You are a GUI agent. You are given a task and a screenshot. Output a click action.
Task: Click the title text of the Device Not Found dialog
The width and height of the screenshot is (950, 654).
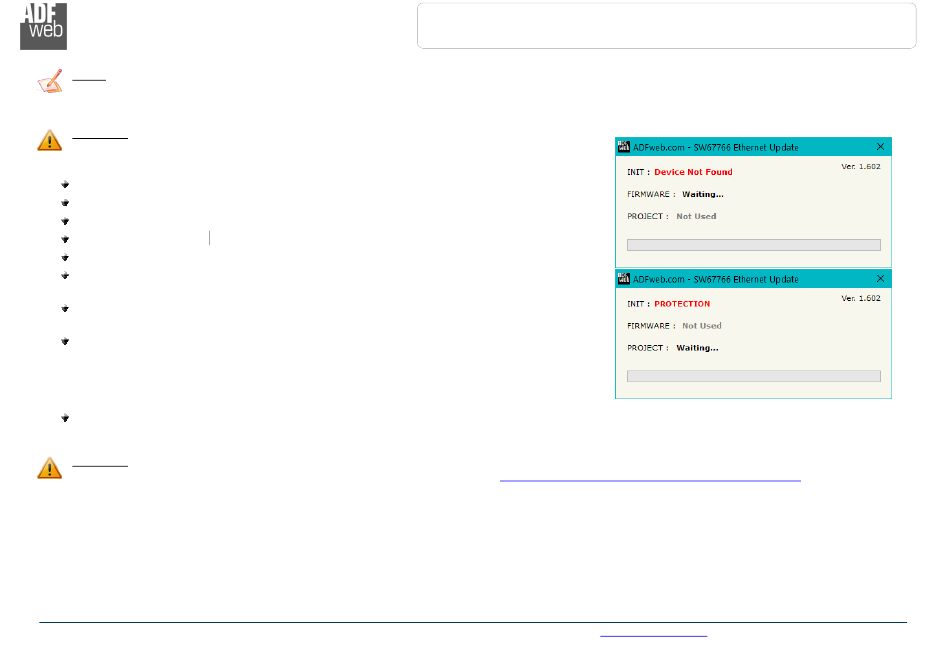click(716, 147)
